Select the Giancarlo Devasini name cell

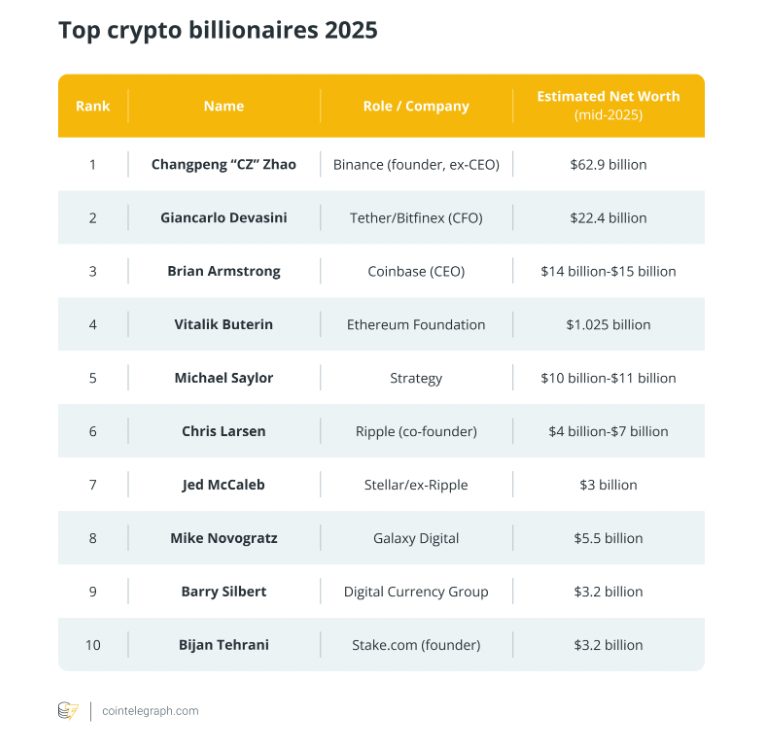[x=224, y=218]
